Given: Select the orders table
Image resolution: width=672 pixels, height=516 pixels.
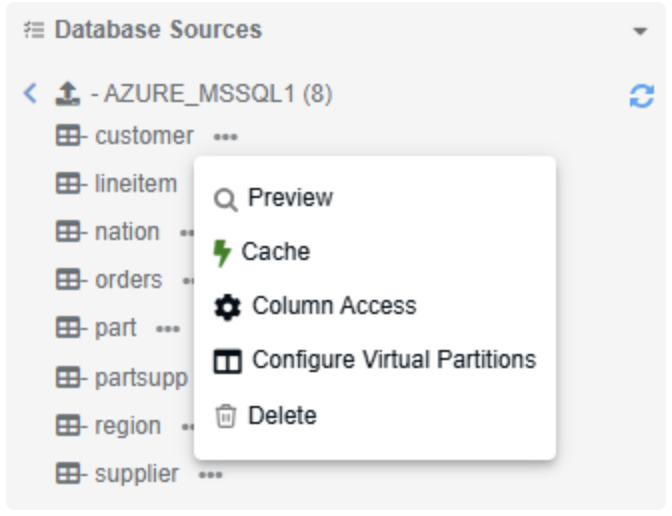Looking at the screenshot, I should [128, 280].
